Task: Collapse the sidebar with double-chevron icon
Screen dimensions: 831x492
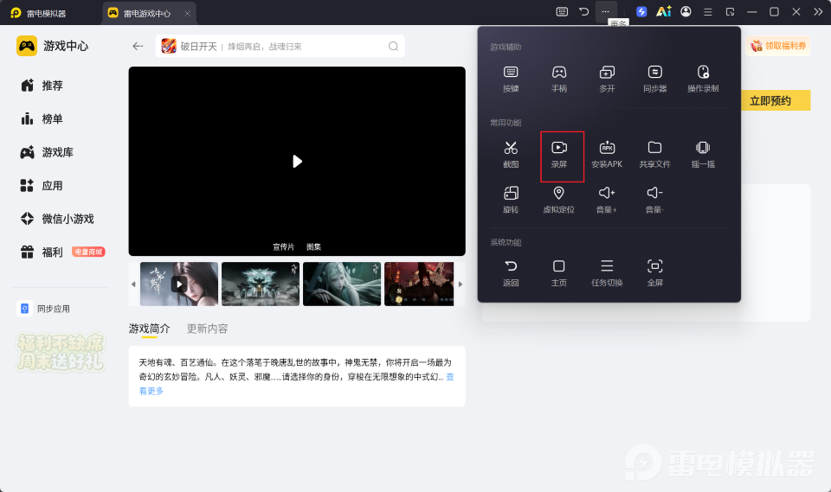Action: click(818, 12)
